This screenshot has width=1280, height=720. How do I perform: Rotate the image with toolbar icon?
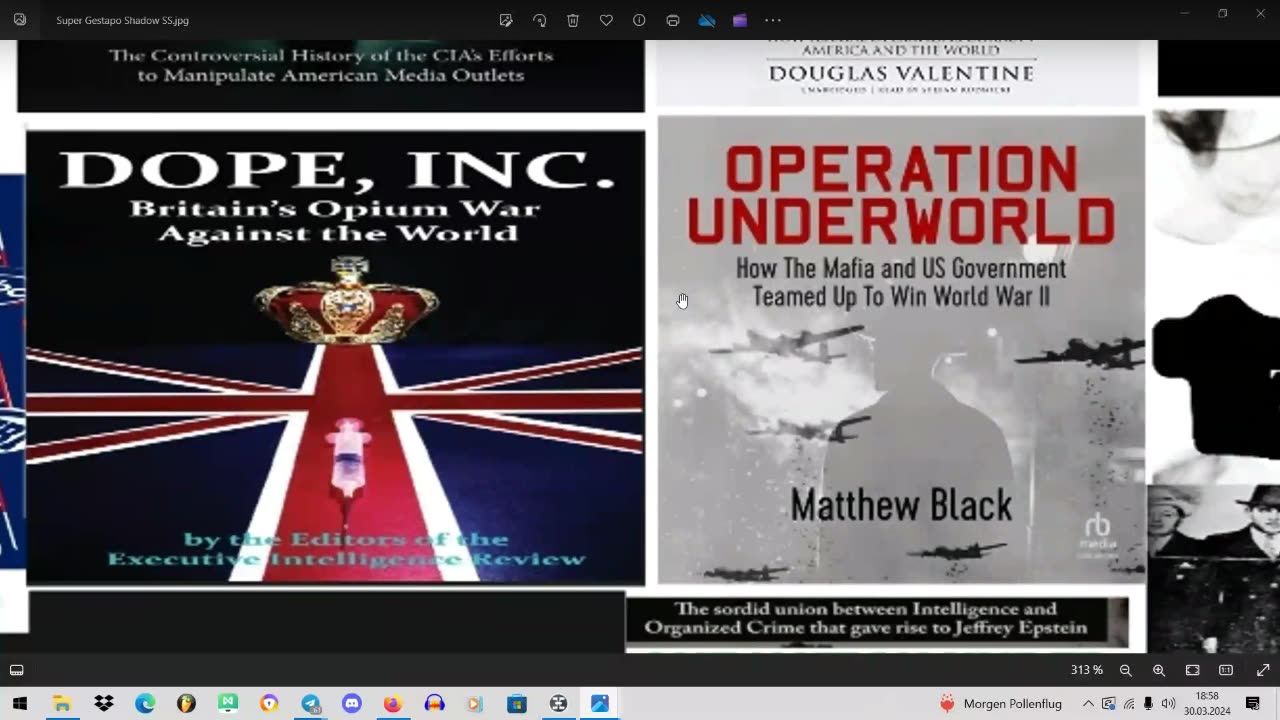540,20
